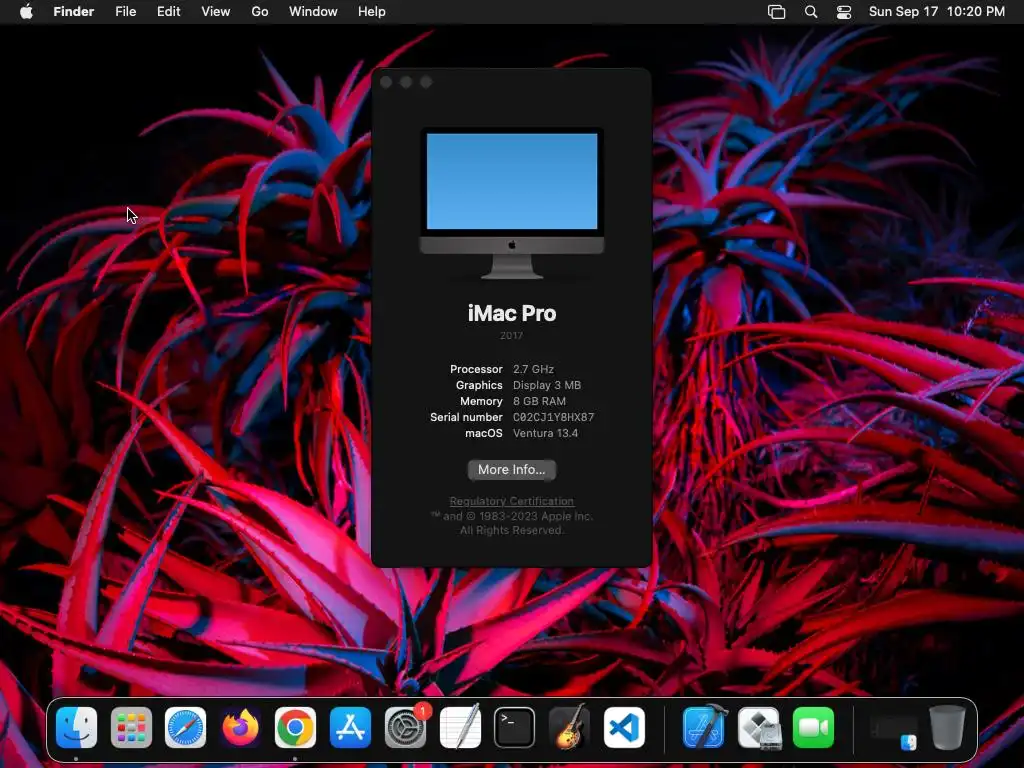
Task: Close the About This Mac window
Action: tap(386, 82)
